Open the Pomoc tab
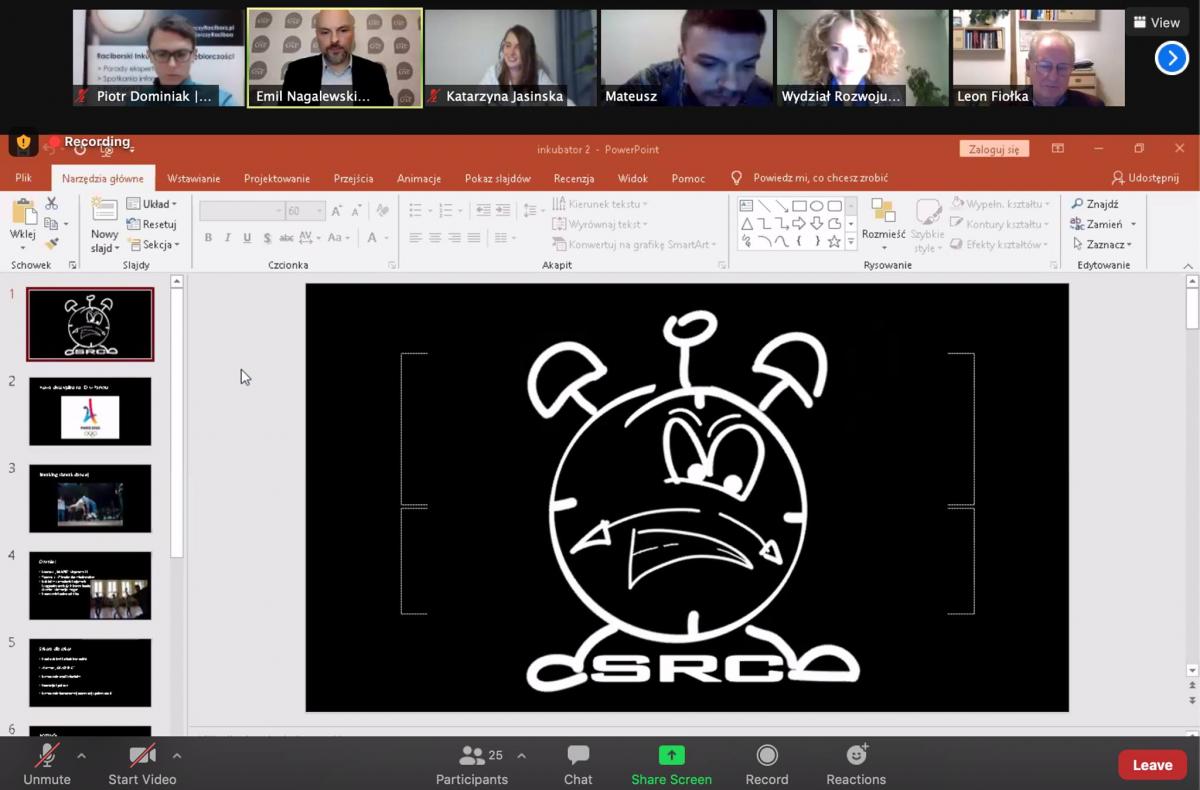The height and width of the screenshot is (790, 1200). coord(688,178)
